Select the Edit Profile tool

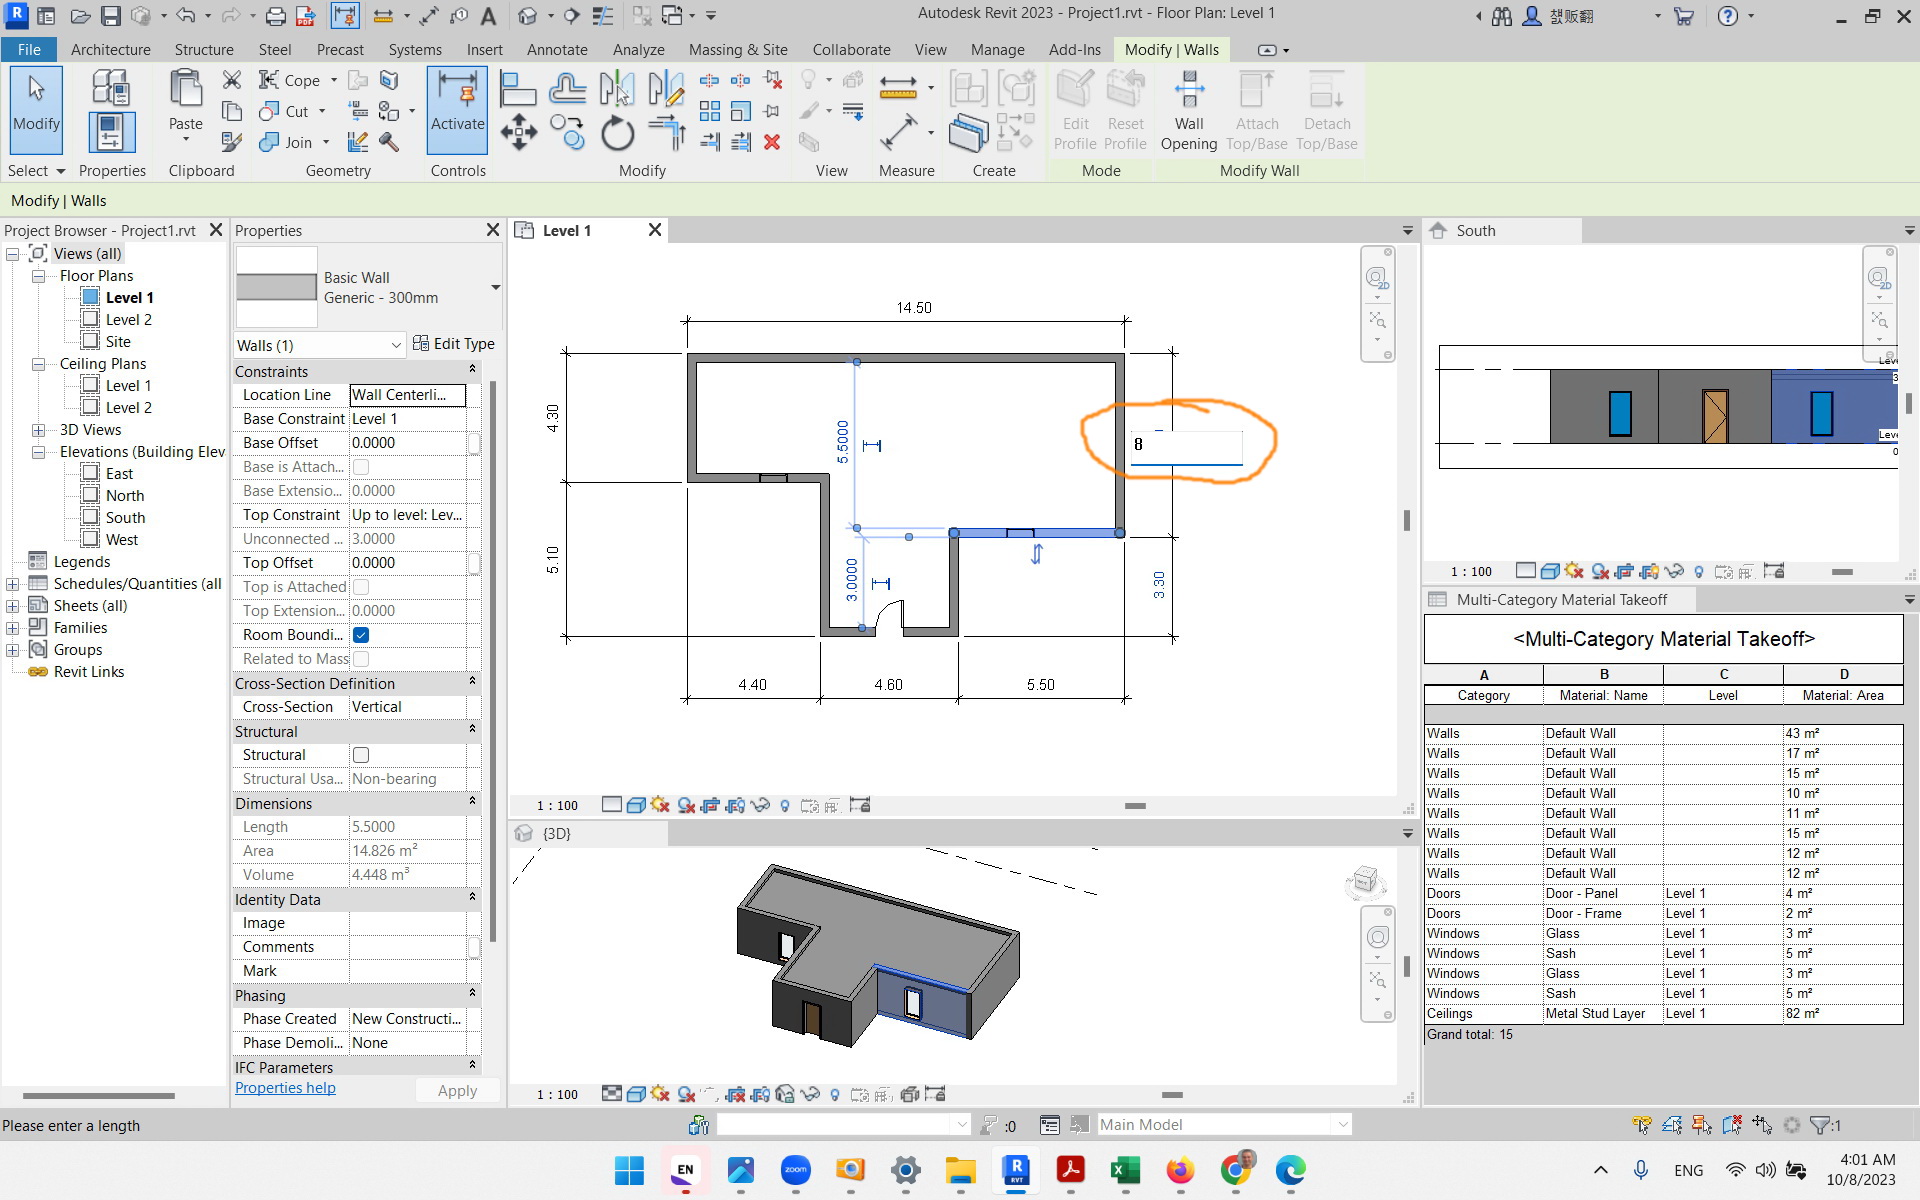[x=1074, y=108]
